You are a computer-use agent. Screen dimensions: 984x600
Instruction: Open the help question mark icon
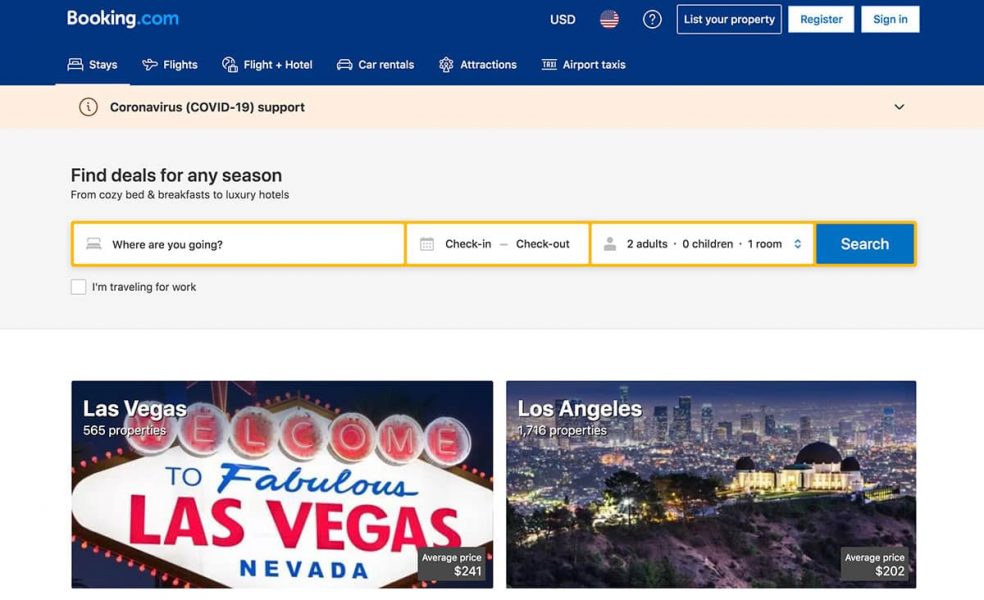(x=652, y=19)
